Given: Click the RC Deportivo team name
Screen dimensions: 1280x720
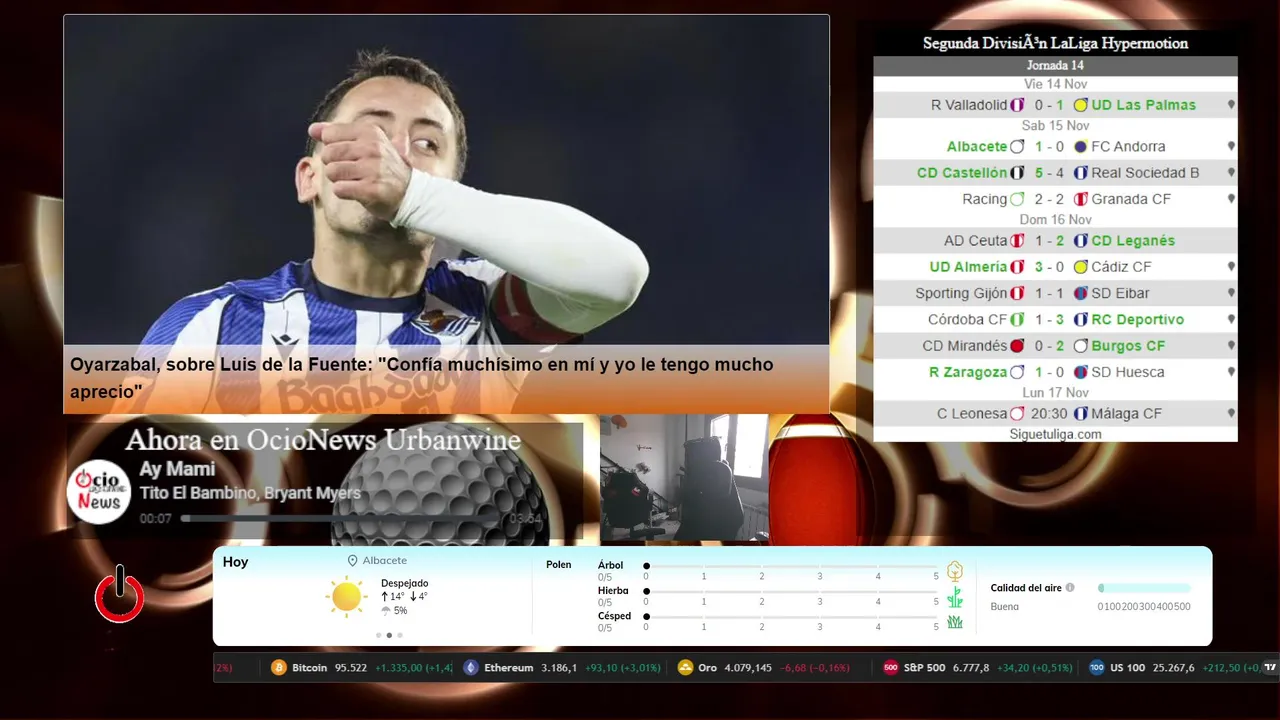Looking at the screenshot, I should [1137, 320].
